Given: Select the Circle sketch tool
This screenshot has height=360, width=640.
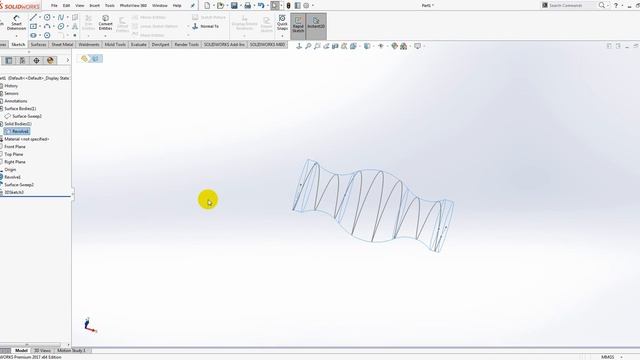Looking at the screenshot, I should coord(47,17).
